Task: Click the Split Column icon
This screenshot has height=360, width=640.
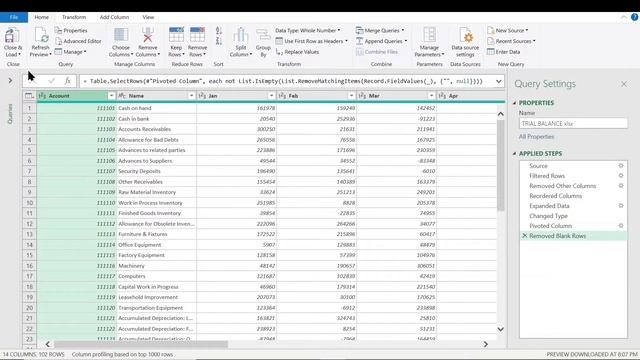Action: pos(241,35)
